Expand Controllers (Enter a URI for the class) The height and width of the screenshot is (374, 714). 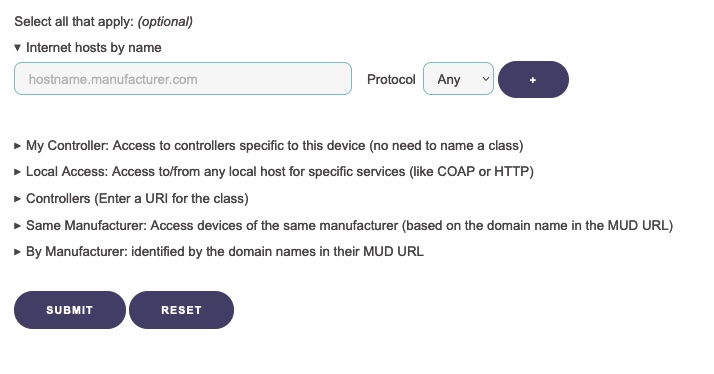(x=132, y=199)
